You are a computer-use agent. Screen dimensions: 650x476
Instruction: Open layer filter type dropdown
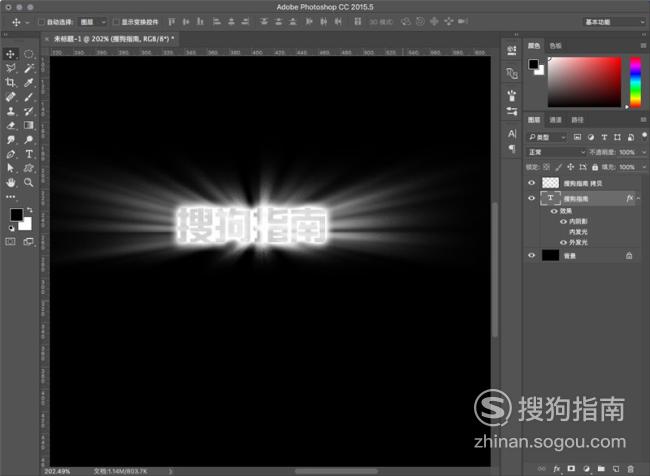coord(547,137)
